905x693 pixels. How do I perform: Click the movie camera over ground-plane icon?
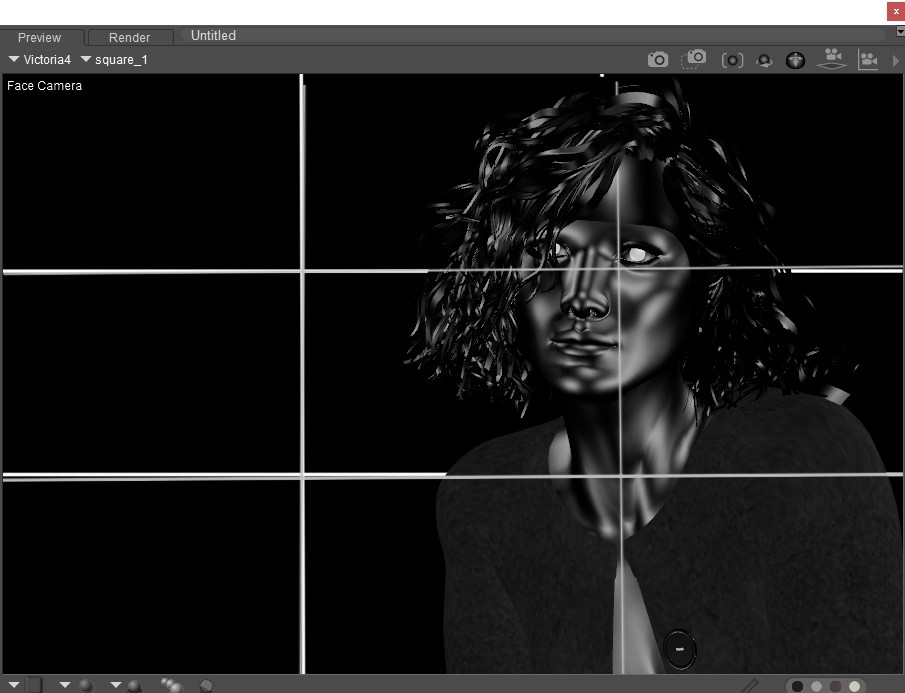830,59
